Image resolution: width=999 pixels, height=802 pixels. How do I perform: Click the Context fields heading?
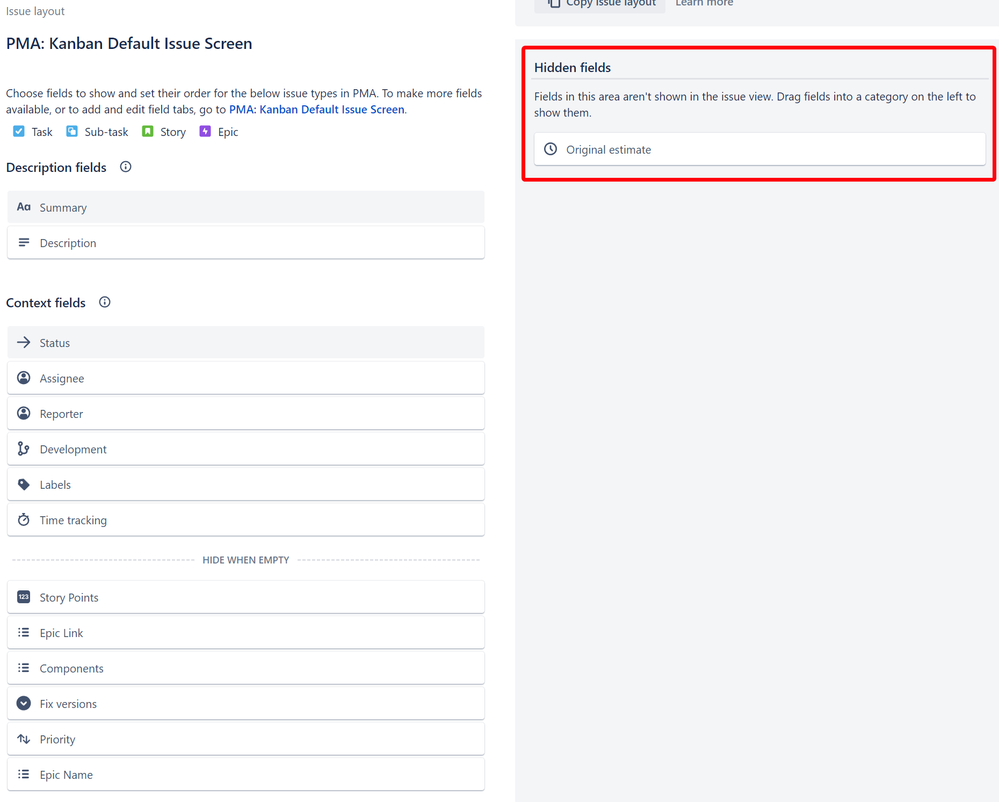click(x=46, y=303)
